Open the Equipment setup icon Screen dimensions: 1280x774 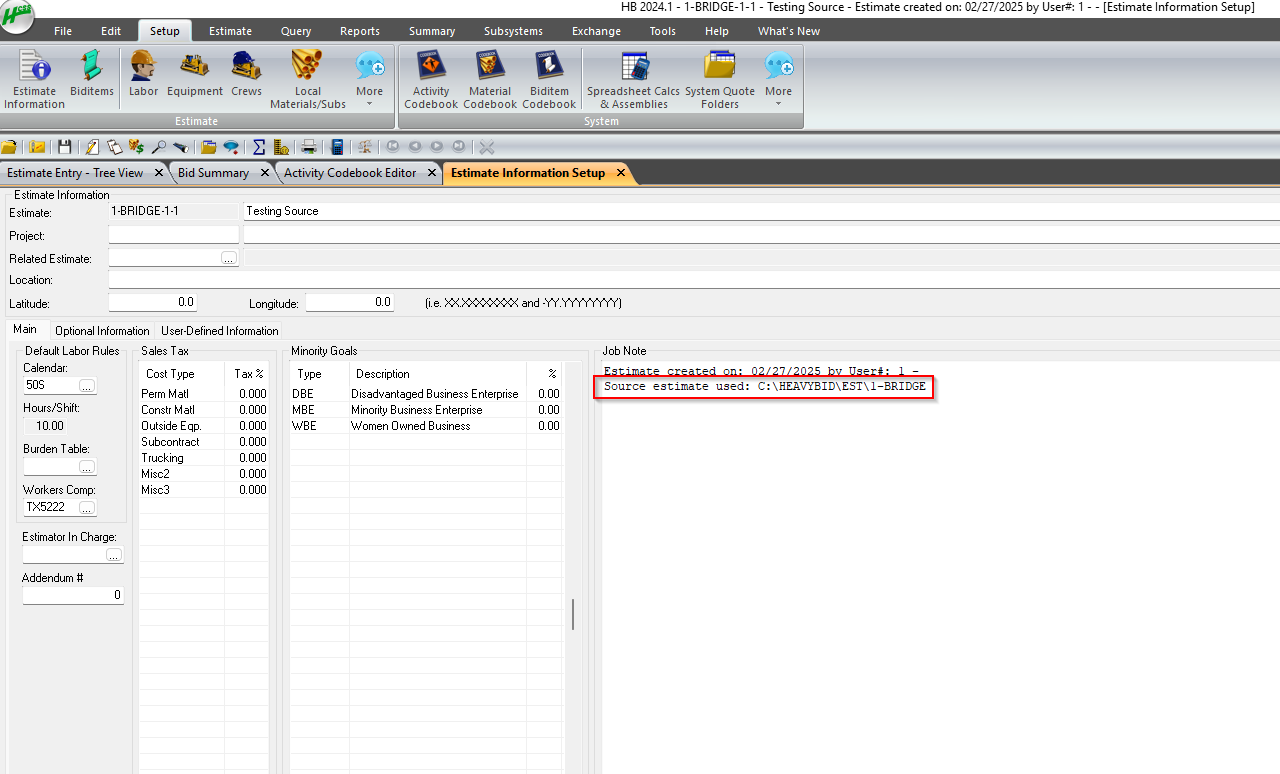(x=195, y=74)
